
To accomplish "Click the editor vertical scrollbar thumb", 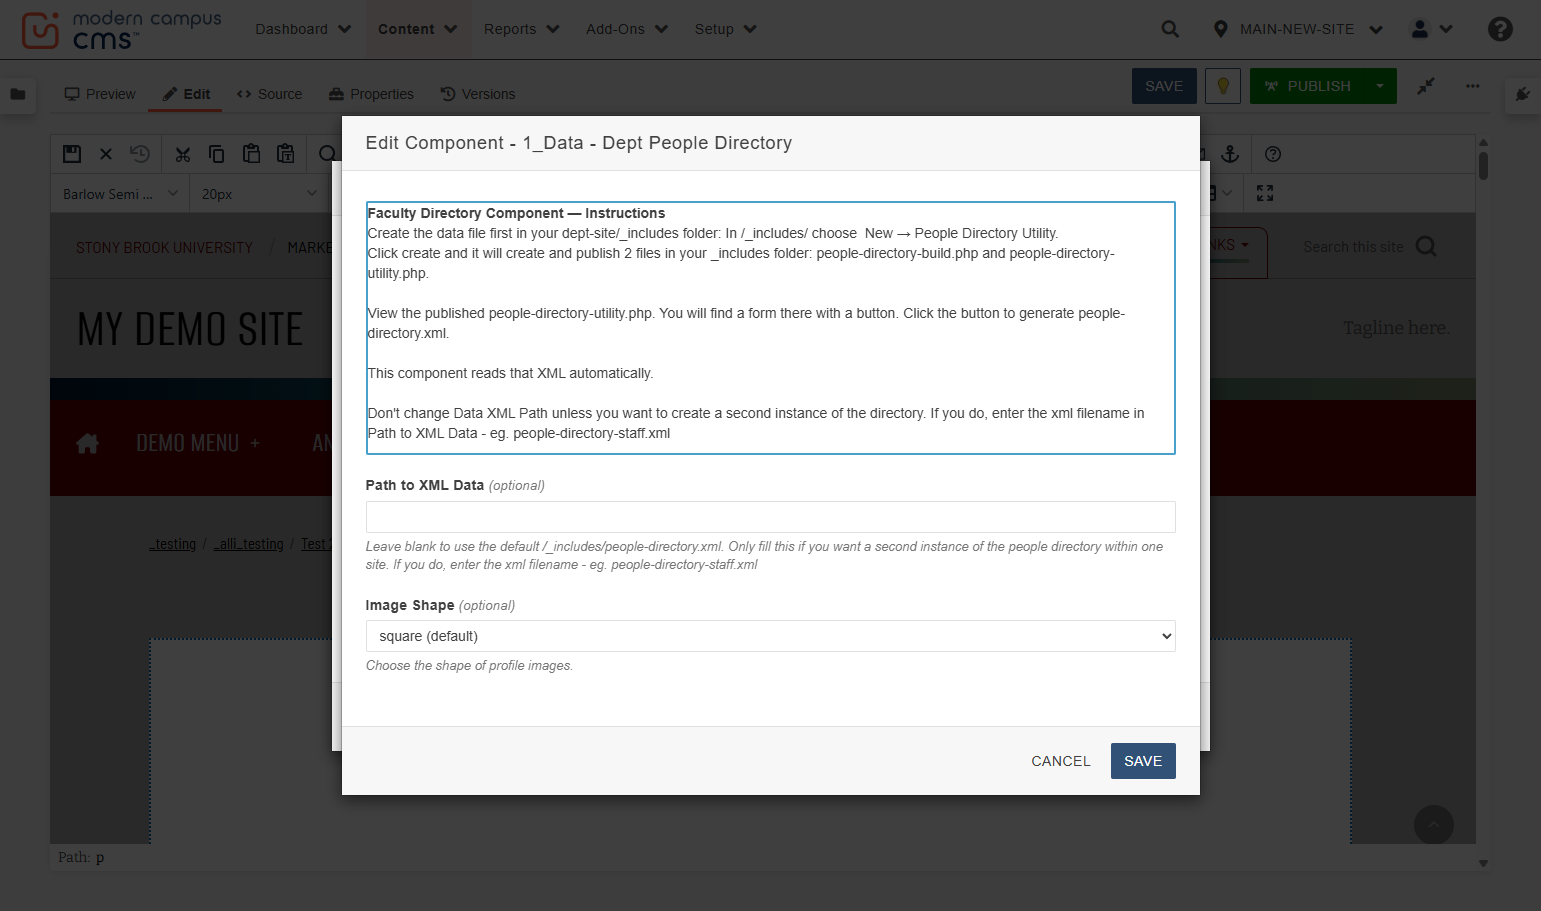I will click(1483, 166).
